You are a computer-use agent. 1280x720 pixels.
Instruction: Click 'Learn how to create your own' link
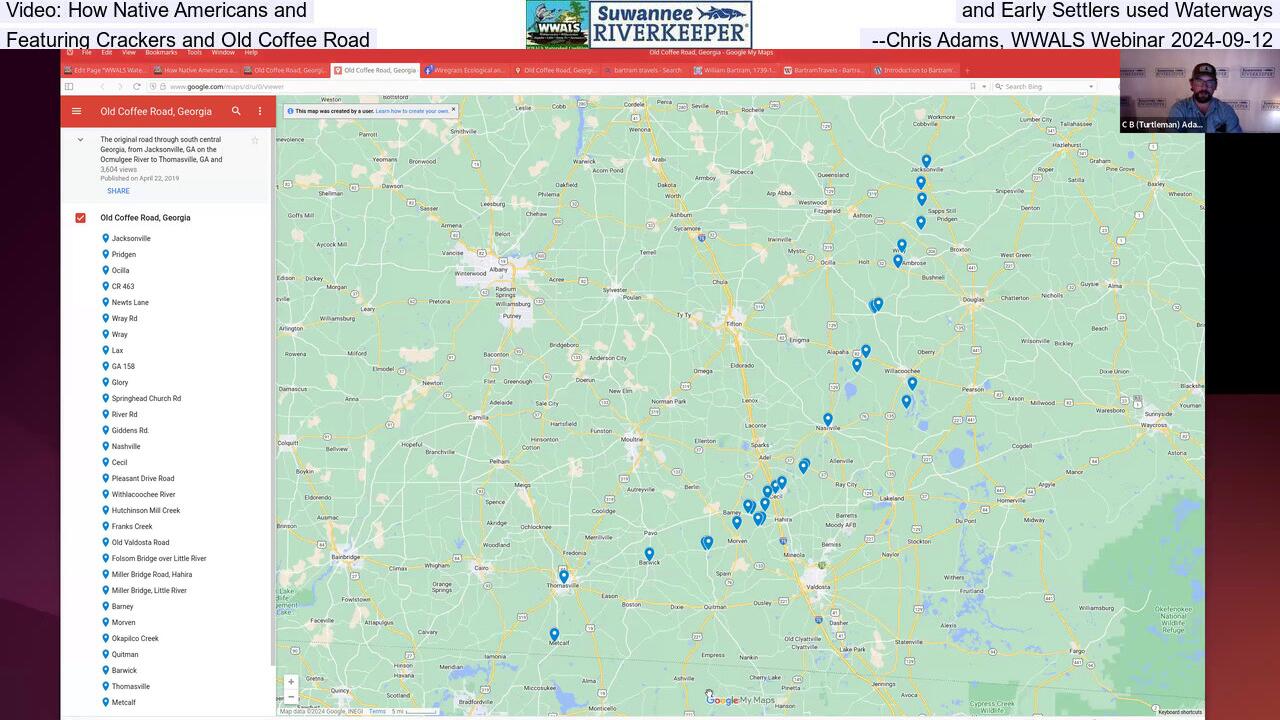[x=412, y=111]
